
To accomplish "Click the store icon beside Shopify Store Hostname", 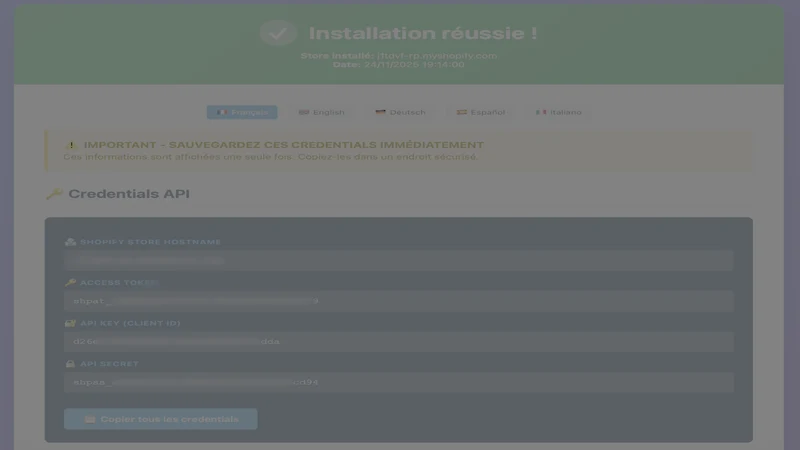I will (70, 242).
